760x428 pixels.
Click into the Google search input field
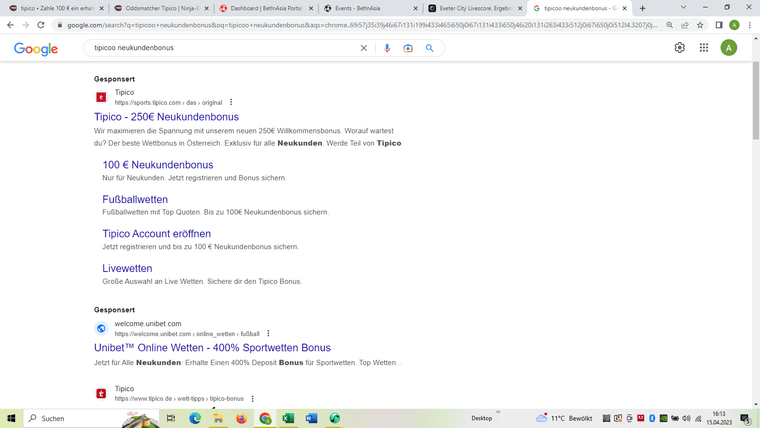pos(223,48)
